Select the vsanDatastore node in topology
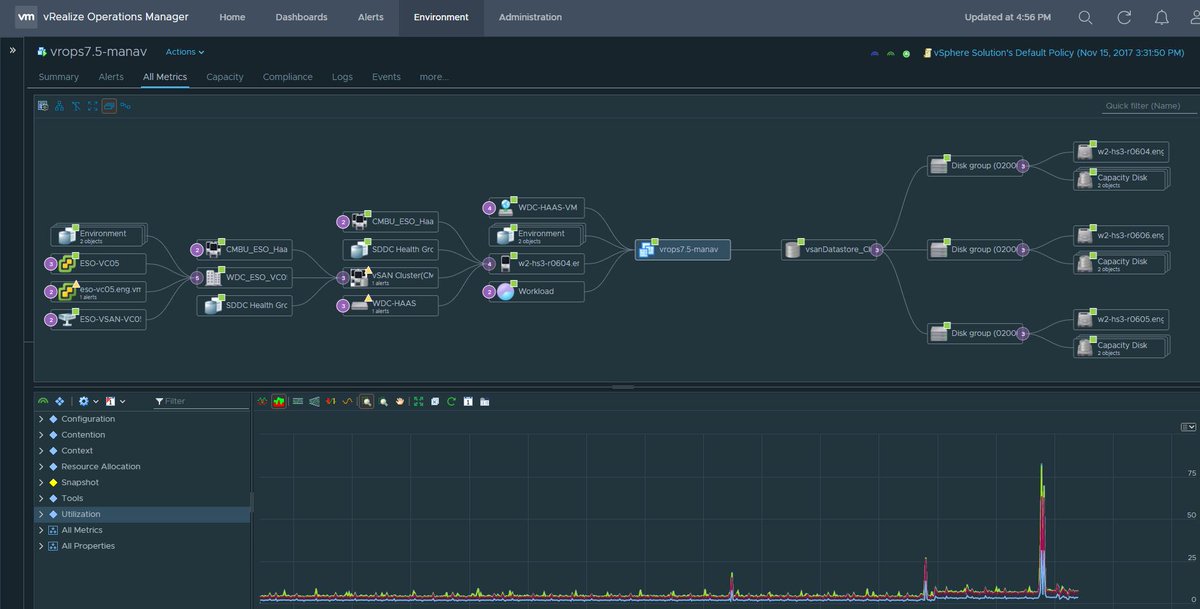 coord(829,250)
